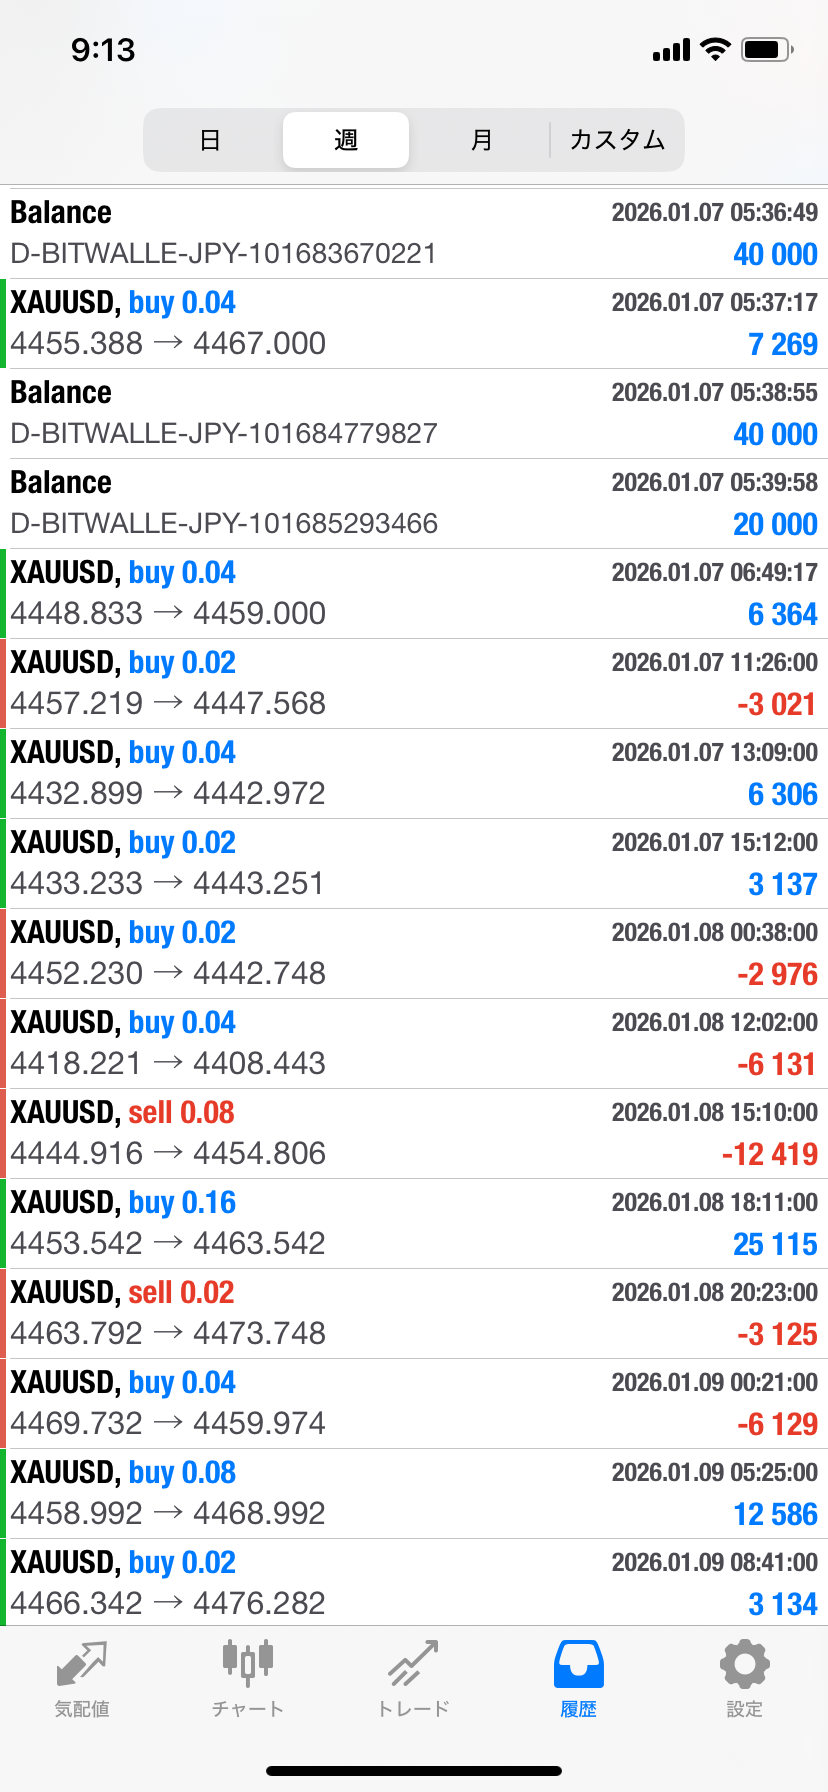Open the quotes (気配値) tab icon

(82, 1664)
